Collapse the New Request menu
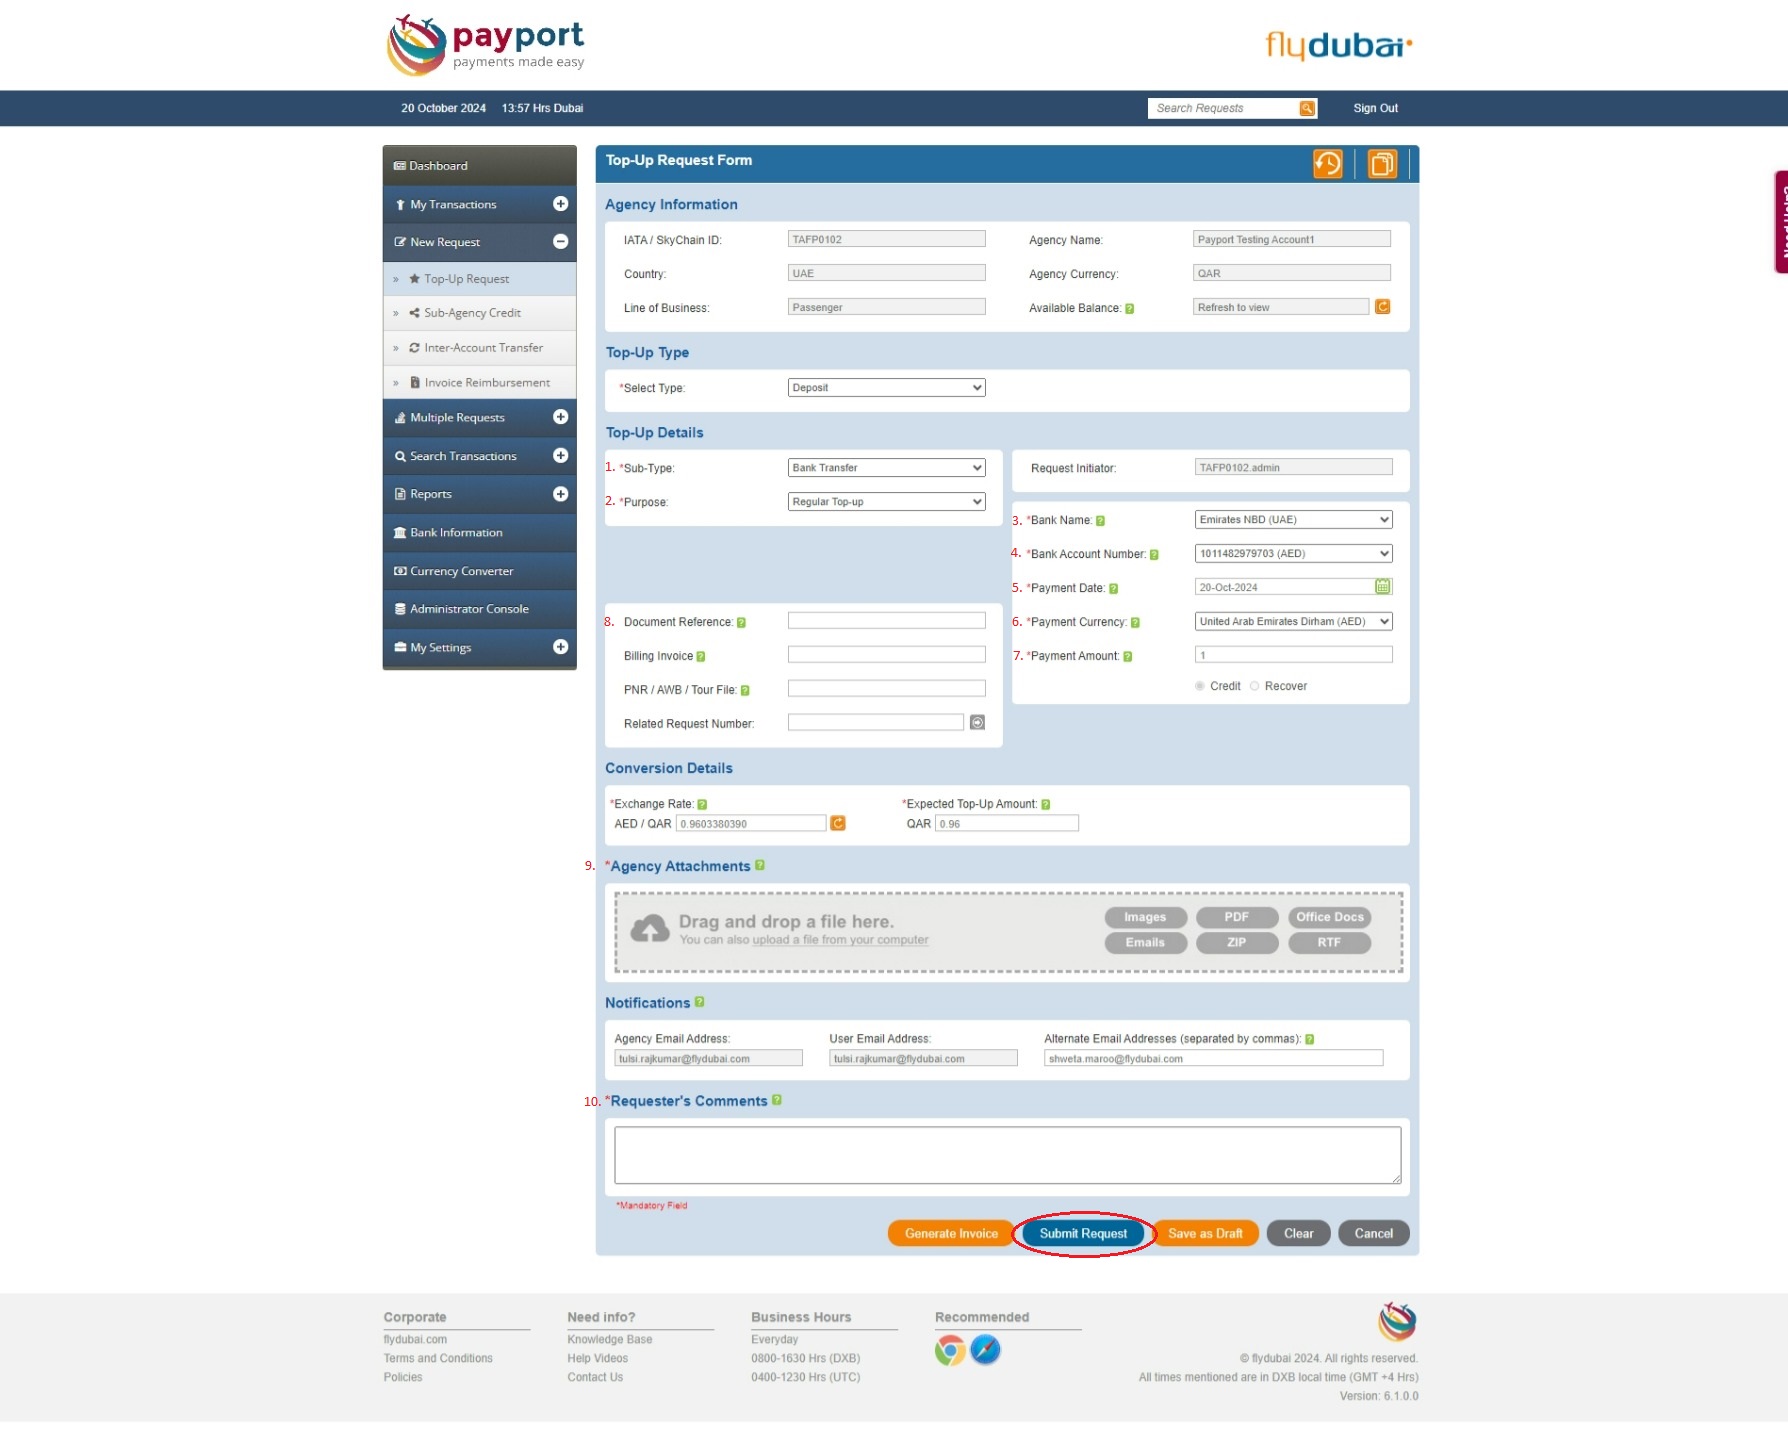1788x1438 pixels. (560, 241)
